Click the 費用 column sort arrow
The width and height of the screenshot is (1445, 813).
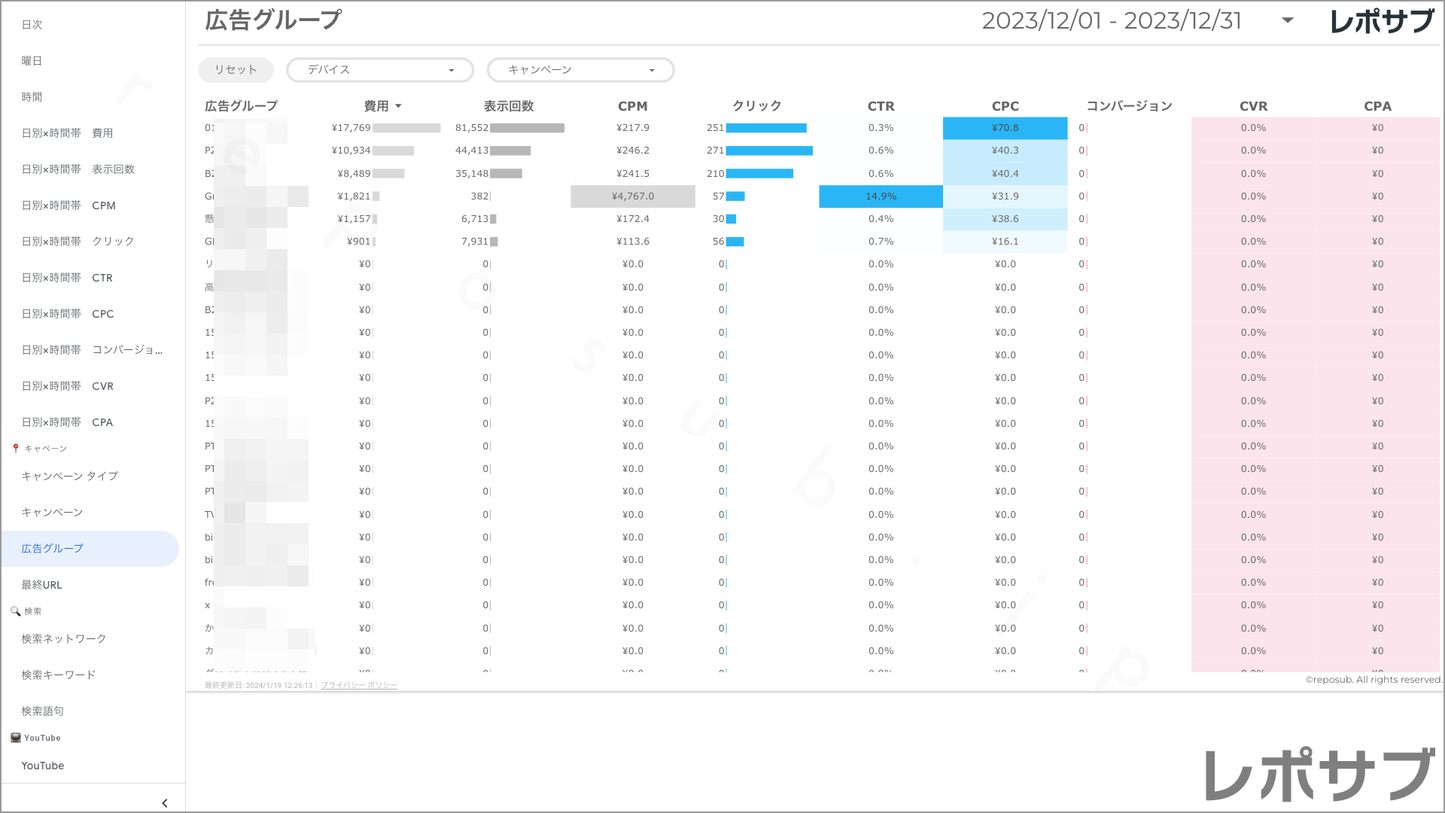point(398,106)
